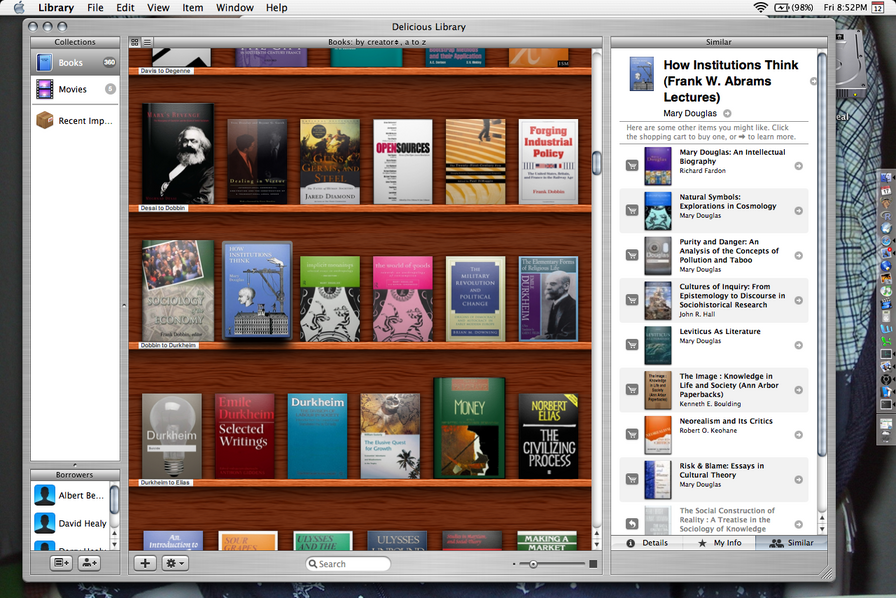
Task: Switch to list view mode
Action: 147,42
